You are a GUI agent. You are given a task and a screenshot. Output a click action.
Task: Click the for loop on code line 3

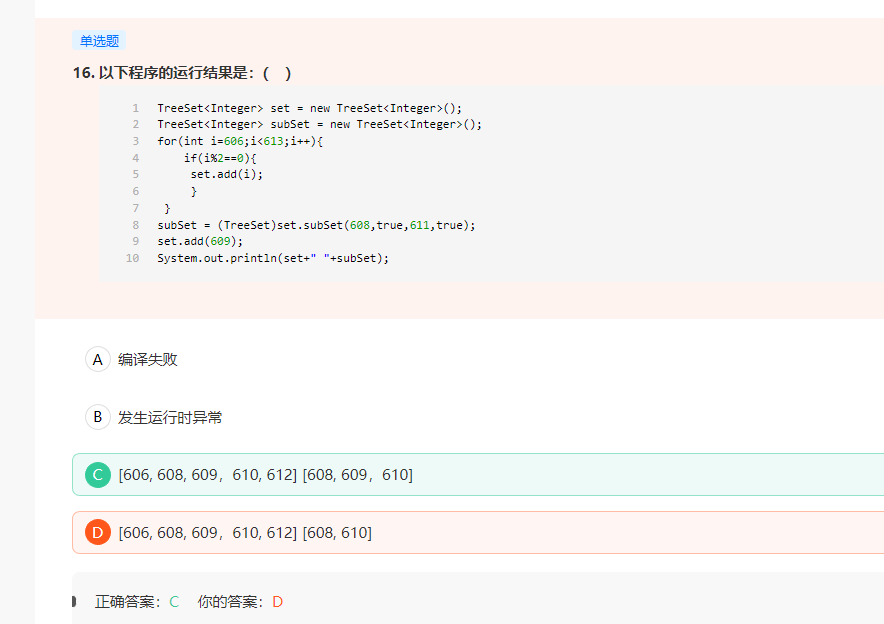pyautogui.click(x=240, y=141)
